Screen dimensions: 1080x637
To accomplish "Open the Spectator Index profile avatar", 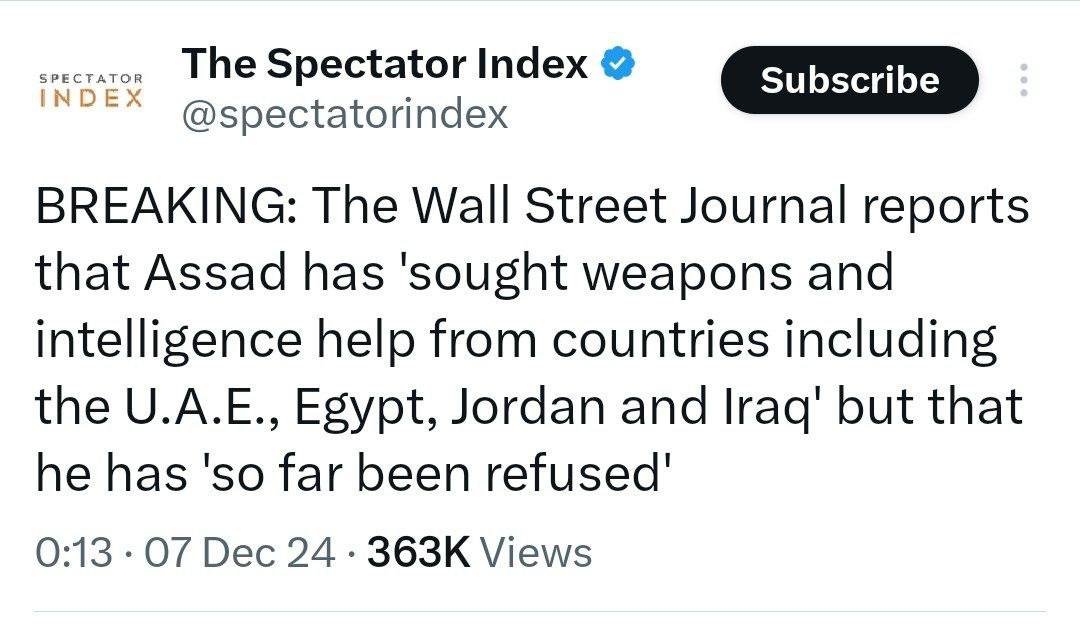I will point(90,90).
